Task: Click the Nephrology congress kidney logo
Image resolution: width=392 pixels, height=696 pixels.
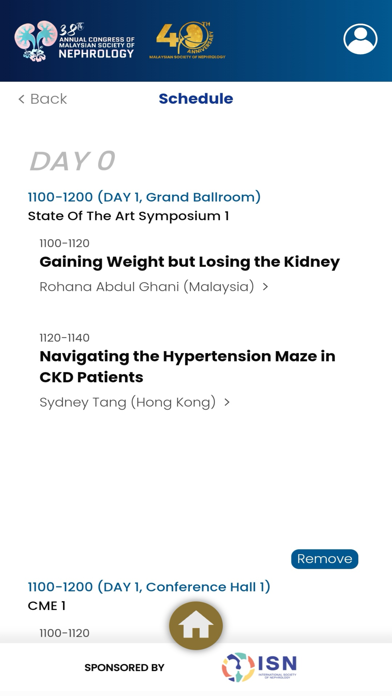Action: point(74,41)
